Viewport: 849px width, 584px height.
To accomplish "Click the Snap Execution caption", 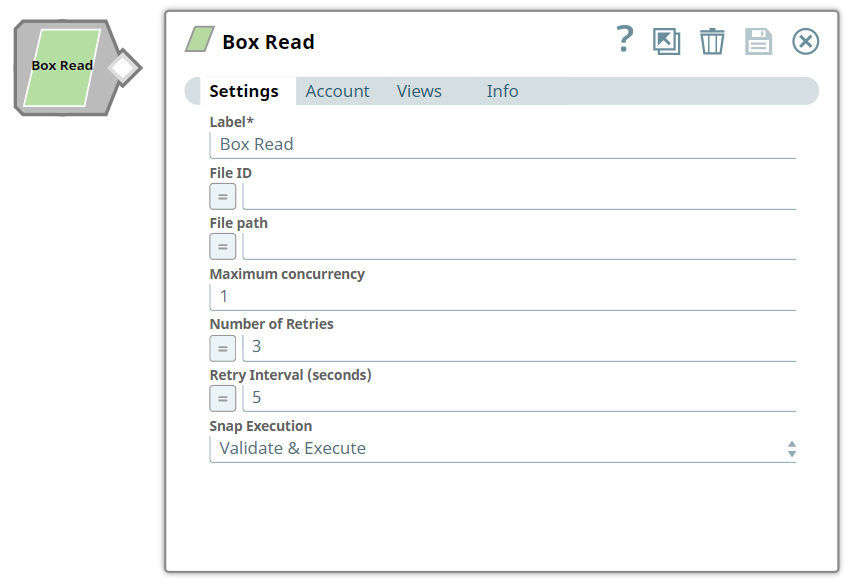I will (260, 426).
